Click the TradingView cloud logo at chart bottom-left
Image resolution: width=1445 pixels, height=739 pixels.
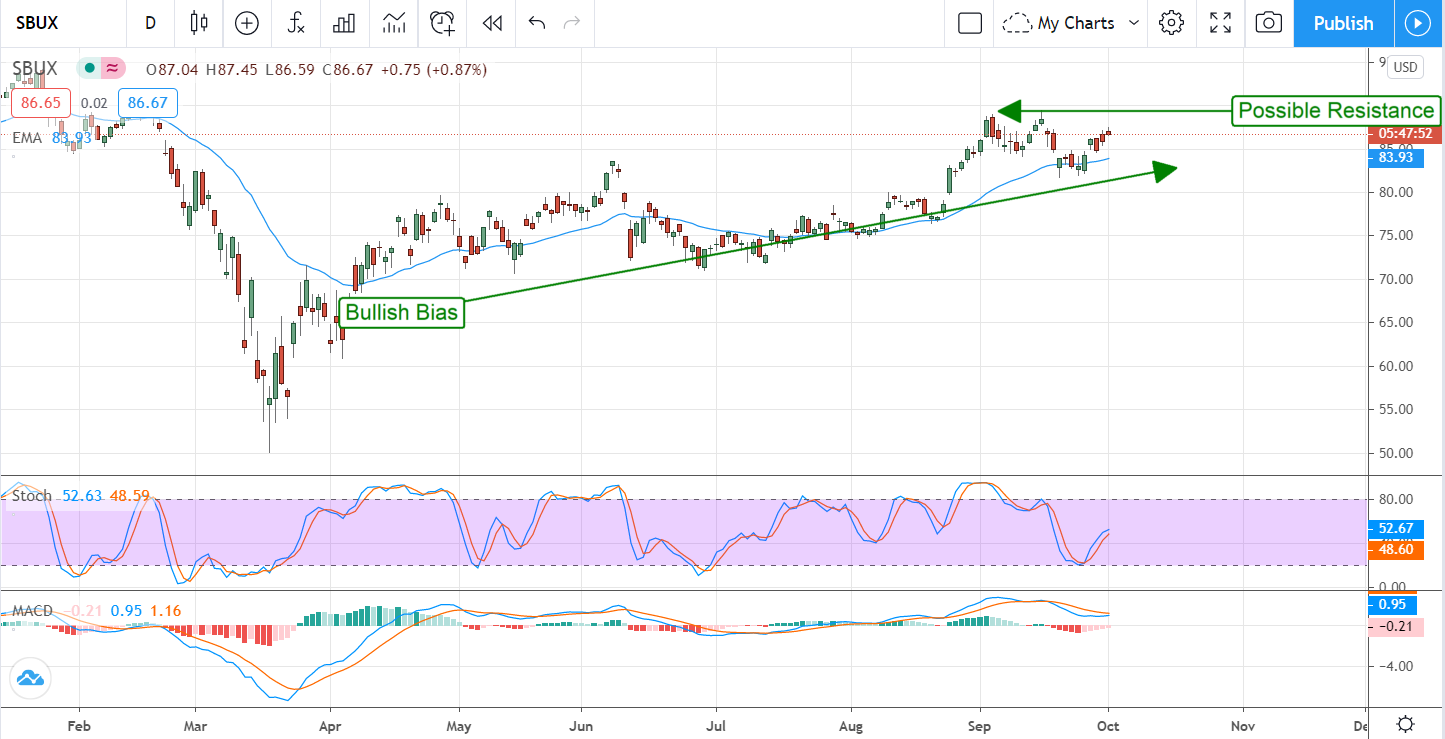30,677
